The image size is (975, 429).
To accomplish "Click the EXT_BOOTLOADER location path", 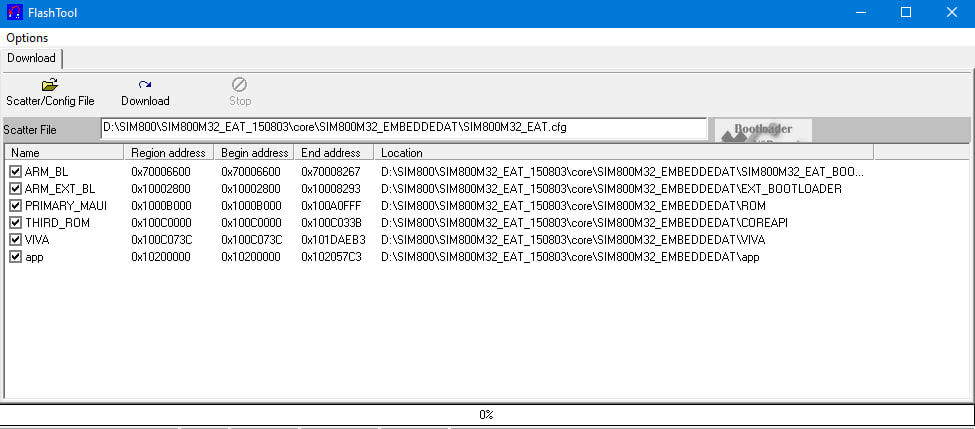I will pyautogui.click(x=611, y=188).
